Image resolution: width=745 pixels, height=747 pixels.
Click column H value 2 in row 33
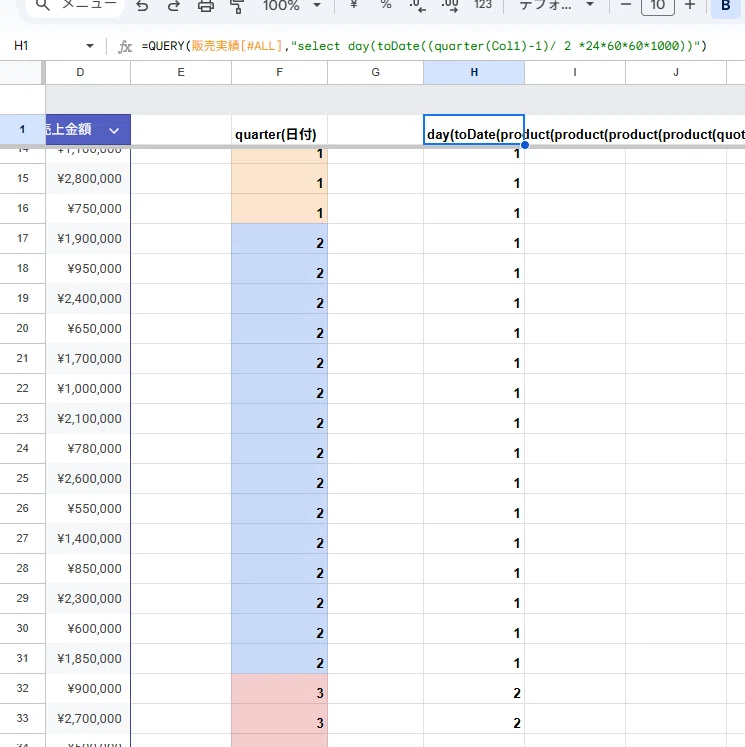tap(474, 719)
